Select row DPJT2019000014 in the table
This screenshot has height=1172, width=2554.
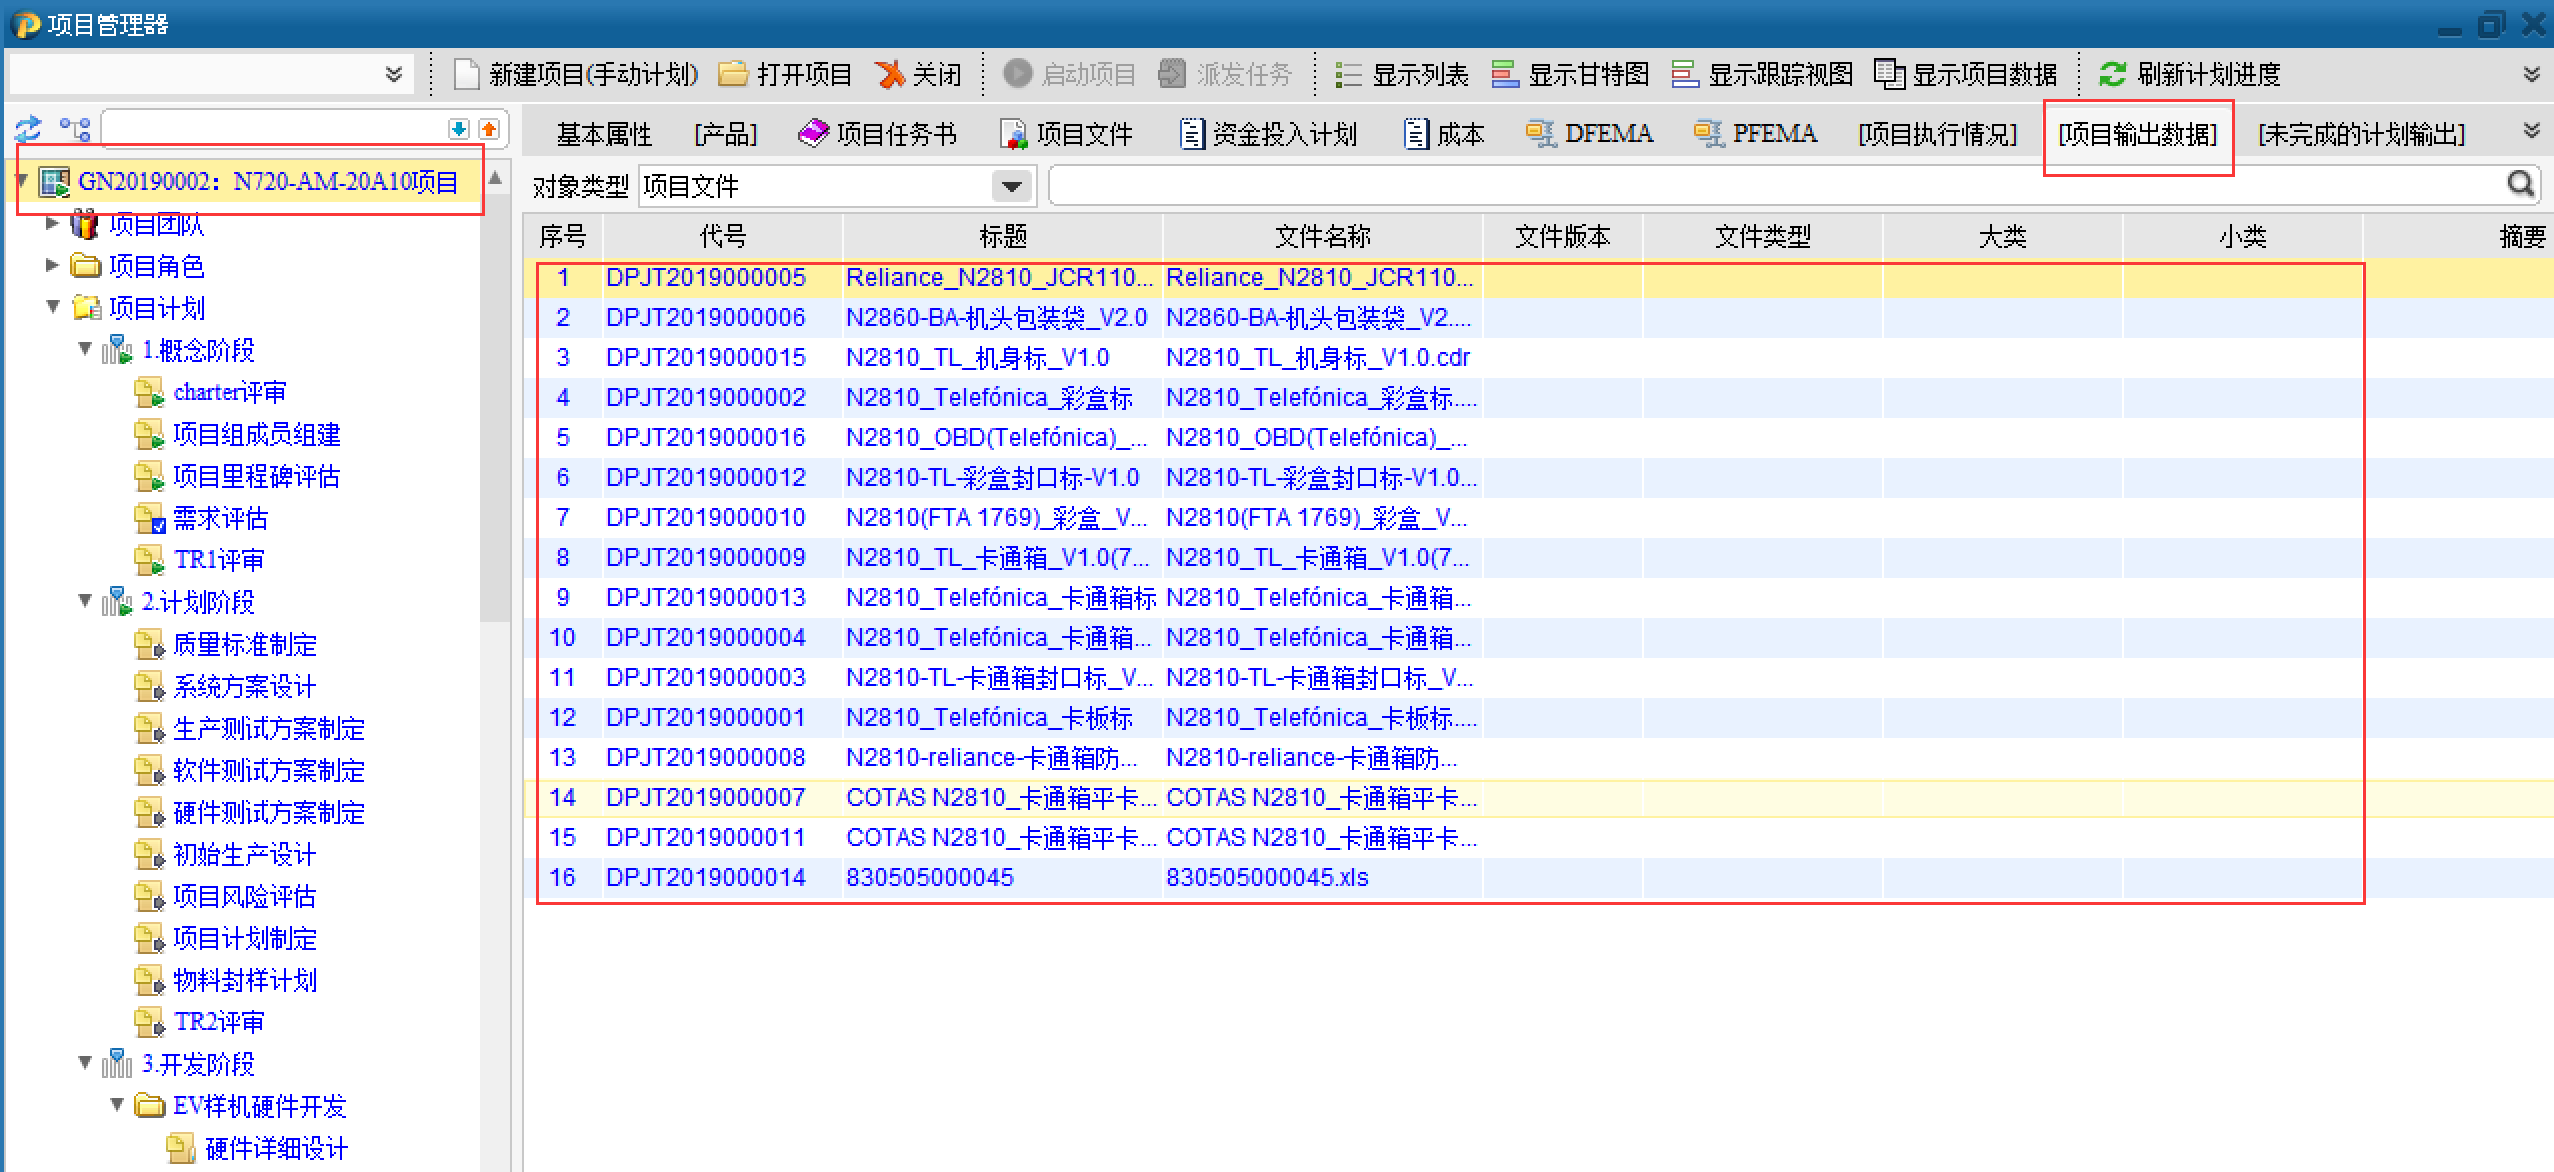pos(705,877)
